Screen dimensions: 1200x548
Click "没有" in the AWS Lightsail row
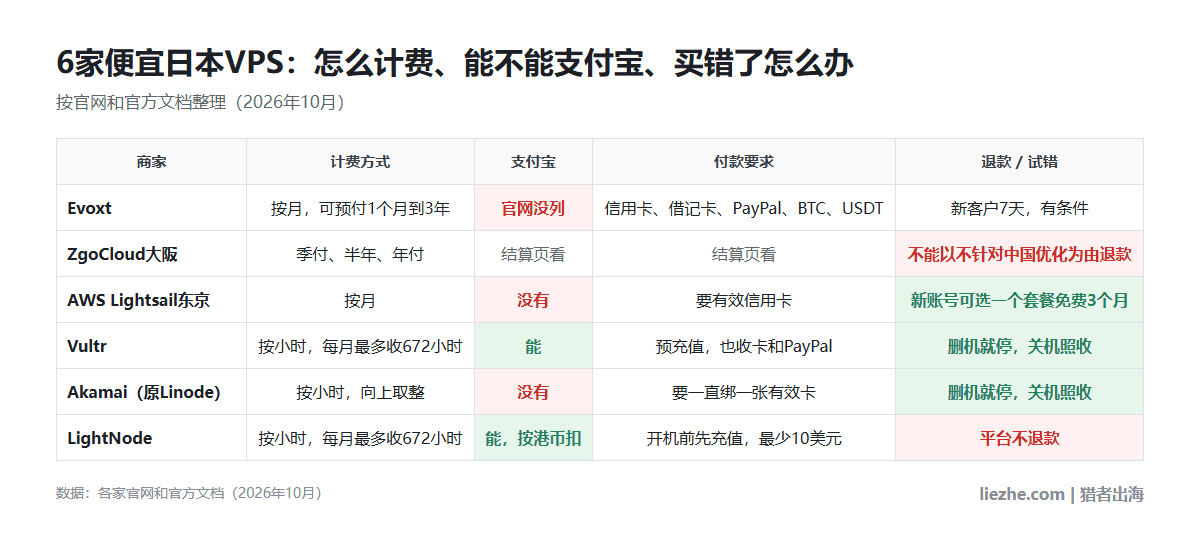[x=533, y=300]
